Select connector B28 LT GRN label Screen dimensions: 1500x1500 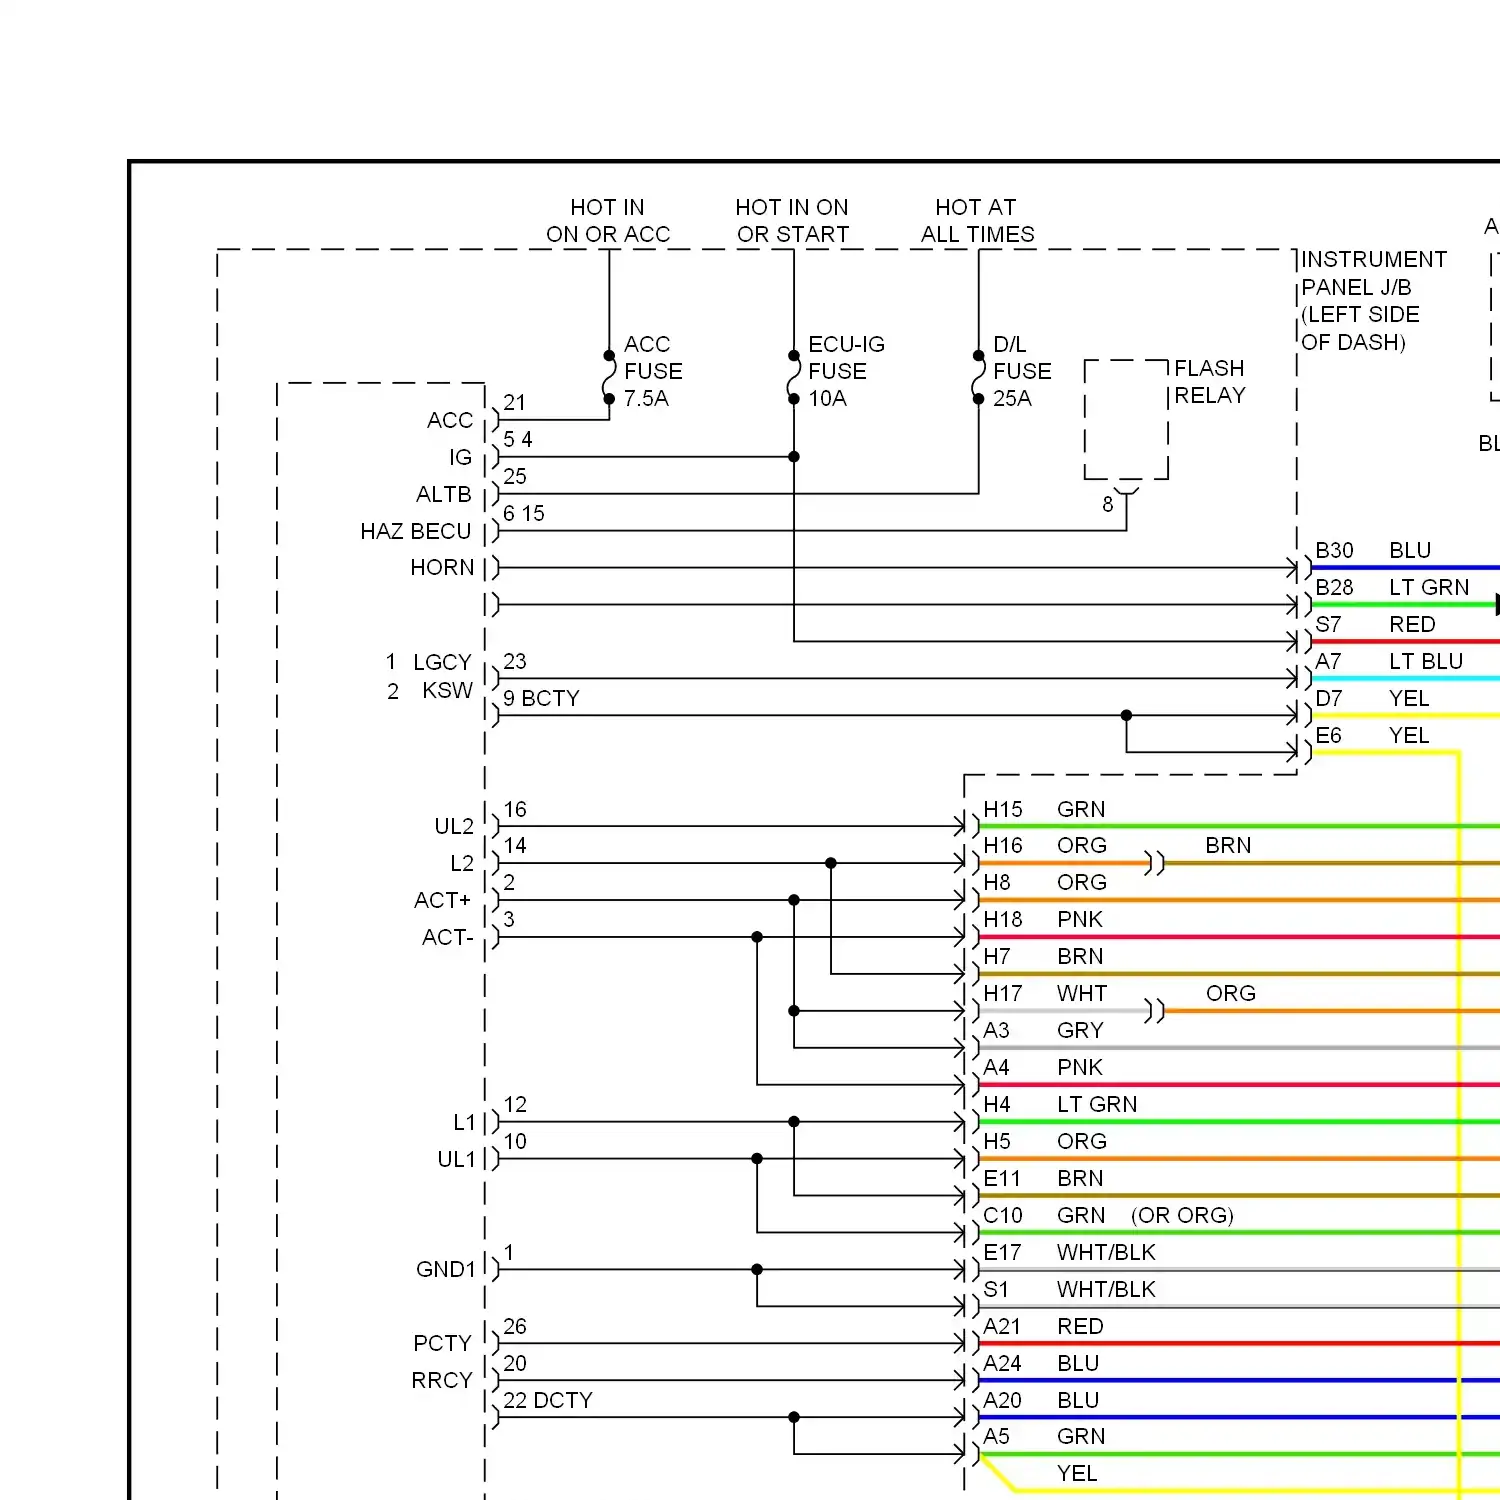pyautogui.click(x=1392, y=587)
